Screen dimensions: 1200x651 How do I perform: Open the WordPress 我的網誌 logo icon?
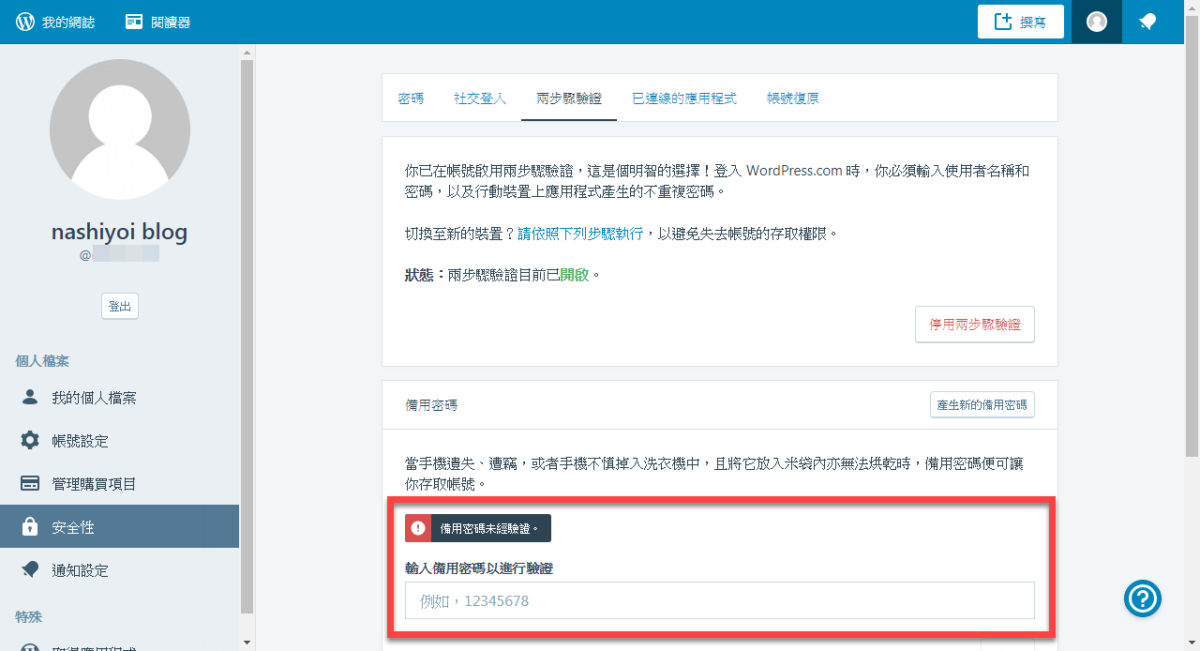(x=25, y=22)
